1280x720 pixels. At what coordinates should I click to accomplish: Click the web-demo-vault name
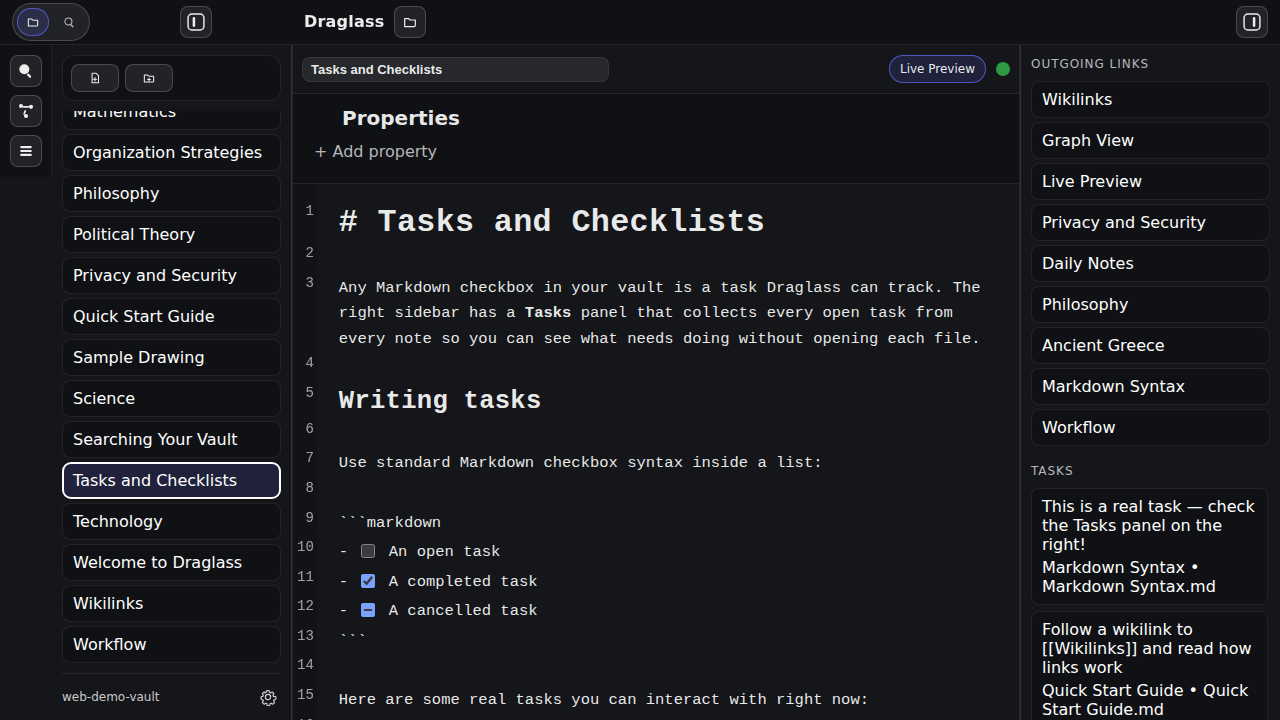tap(111, 697)
